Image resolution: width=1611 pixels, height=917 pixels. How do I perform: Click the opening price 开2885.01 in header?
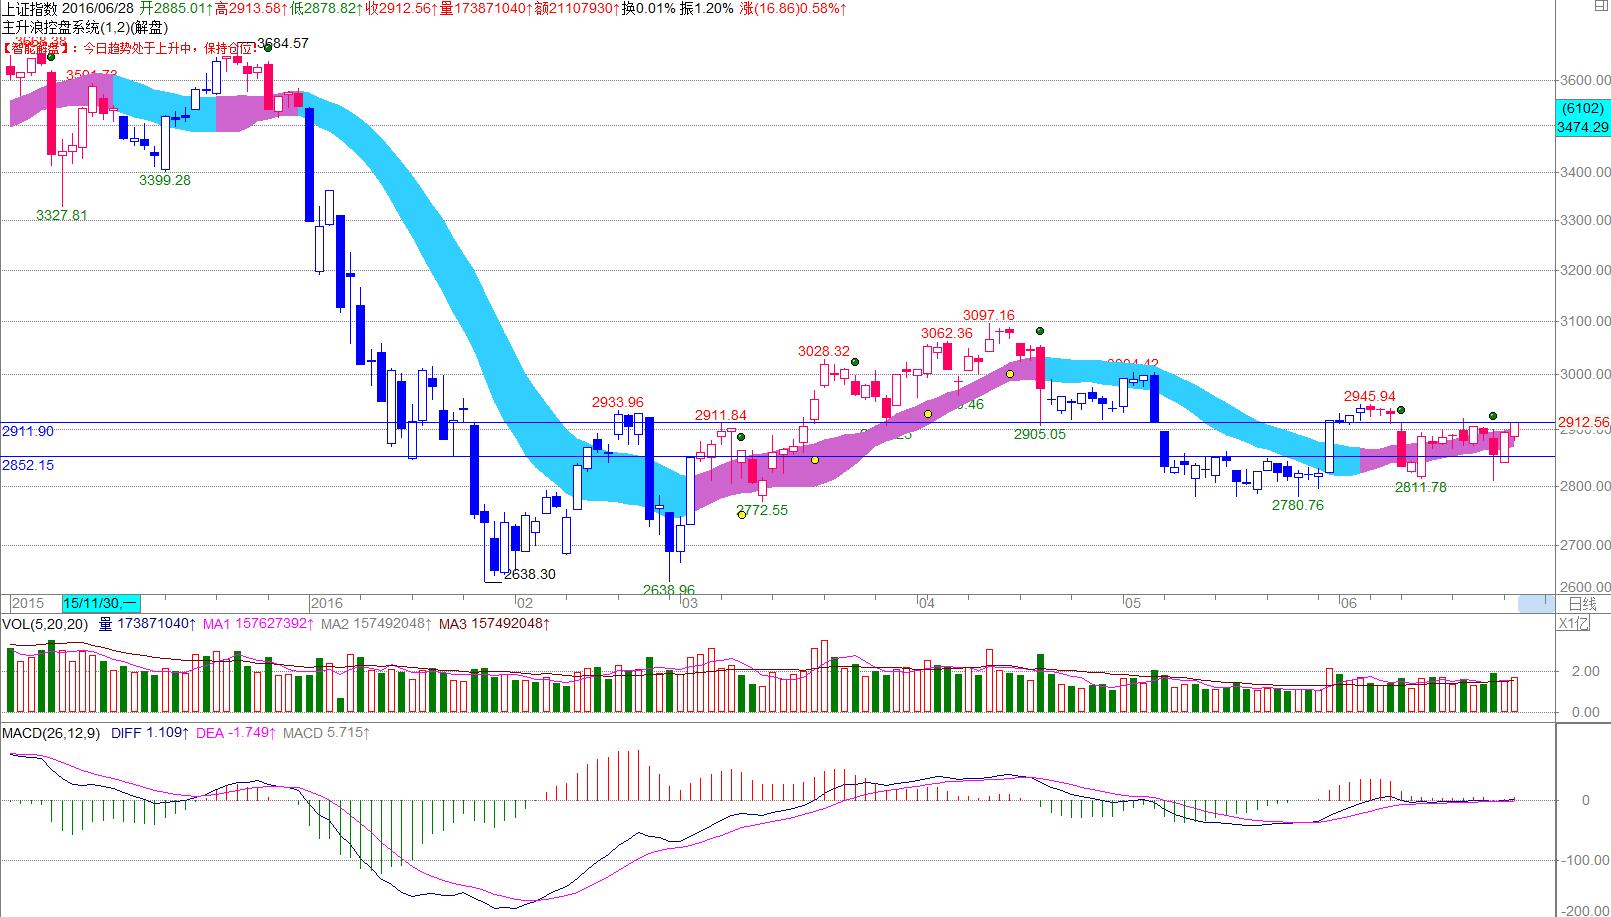[x=177, y=8]
